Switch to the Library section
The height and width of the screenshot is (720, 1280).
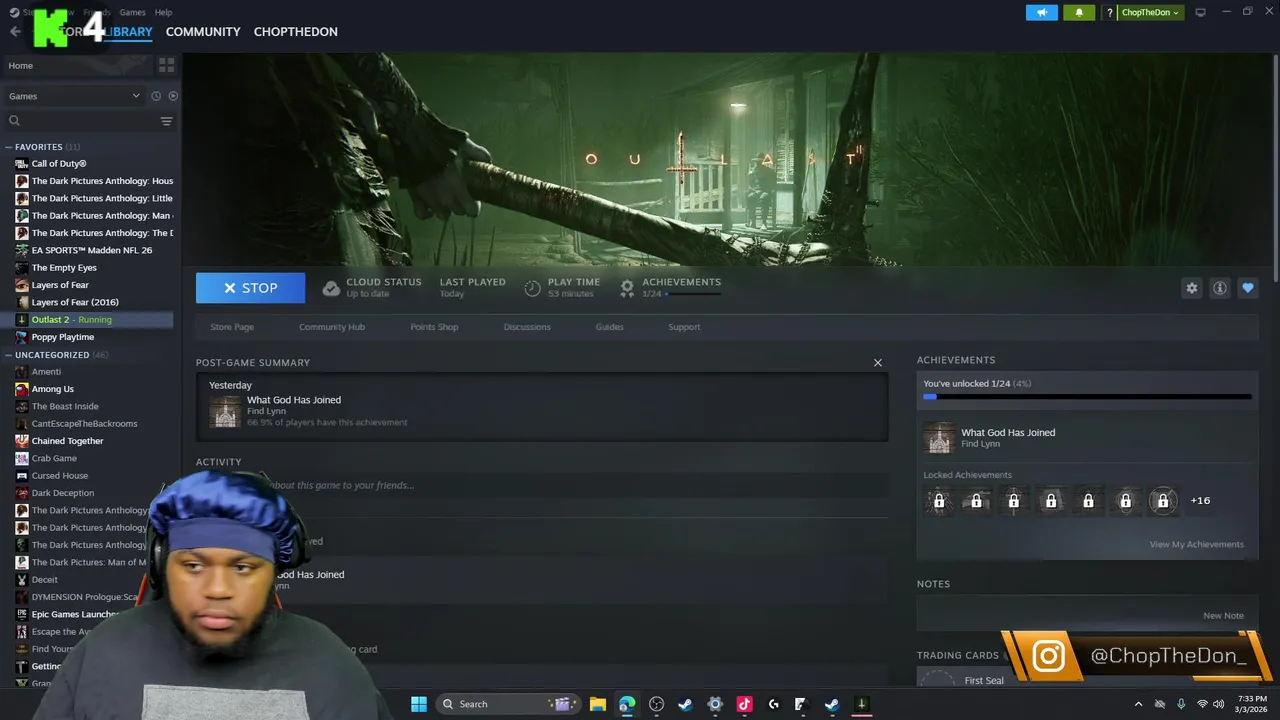[128, 32]
